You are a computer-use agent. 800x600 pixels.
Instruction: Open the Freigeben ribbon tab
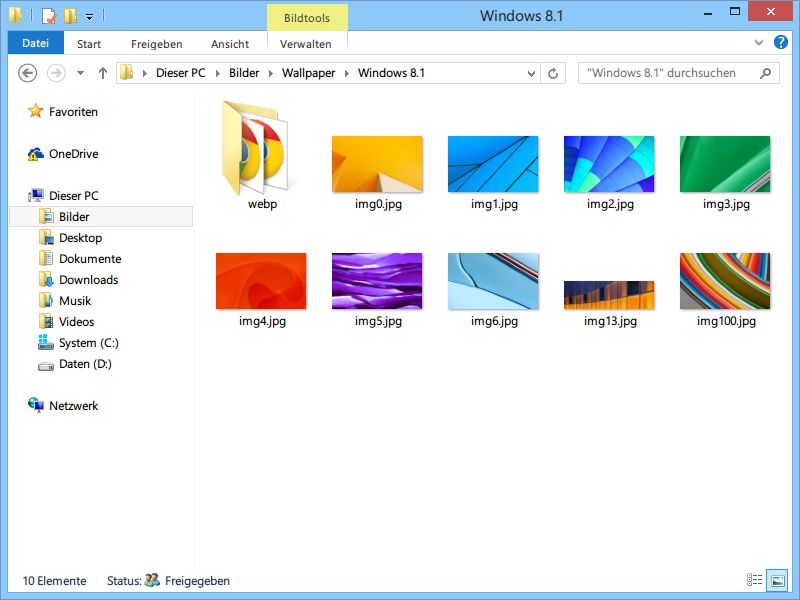pyautogui.click(x=156, y=44)
